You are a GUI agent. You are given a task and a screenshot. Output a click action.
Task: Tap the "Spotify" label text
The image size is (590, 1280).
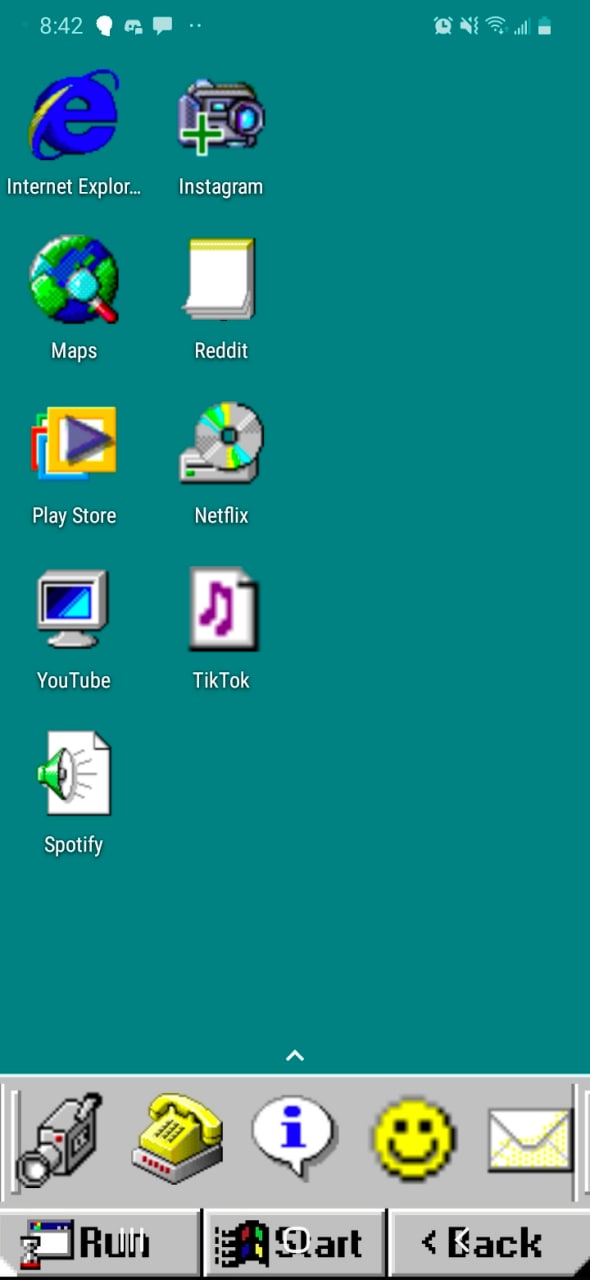click(74, 845)
